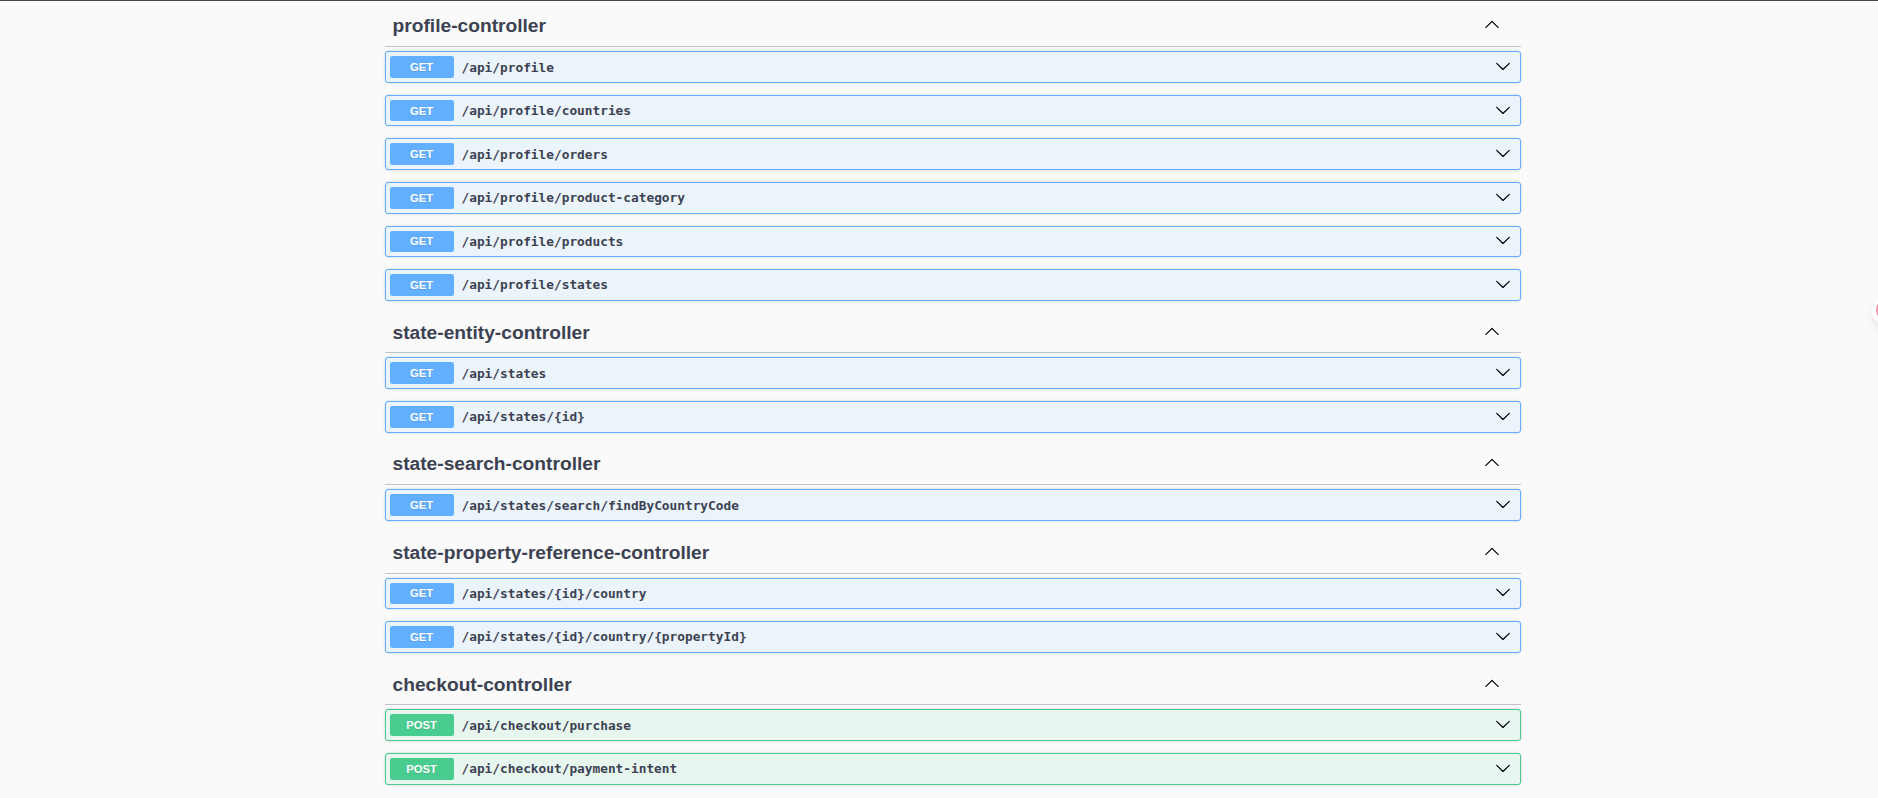Click the GET badge for /api/profile/products
The image size is (1878, 798).
(422, 241)
